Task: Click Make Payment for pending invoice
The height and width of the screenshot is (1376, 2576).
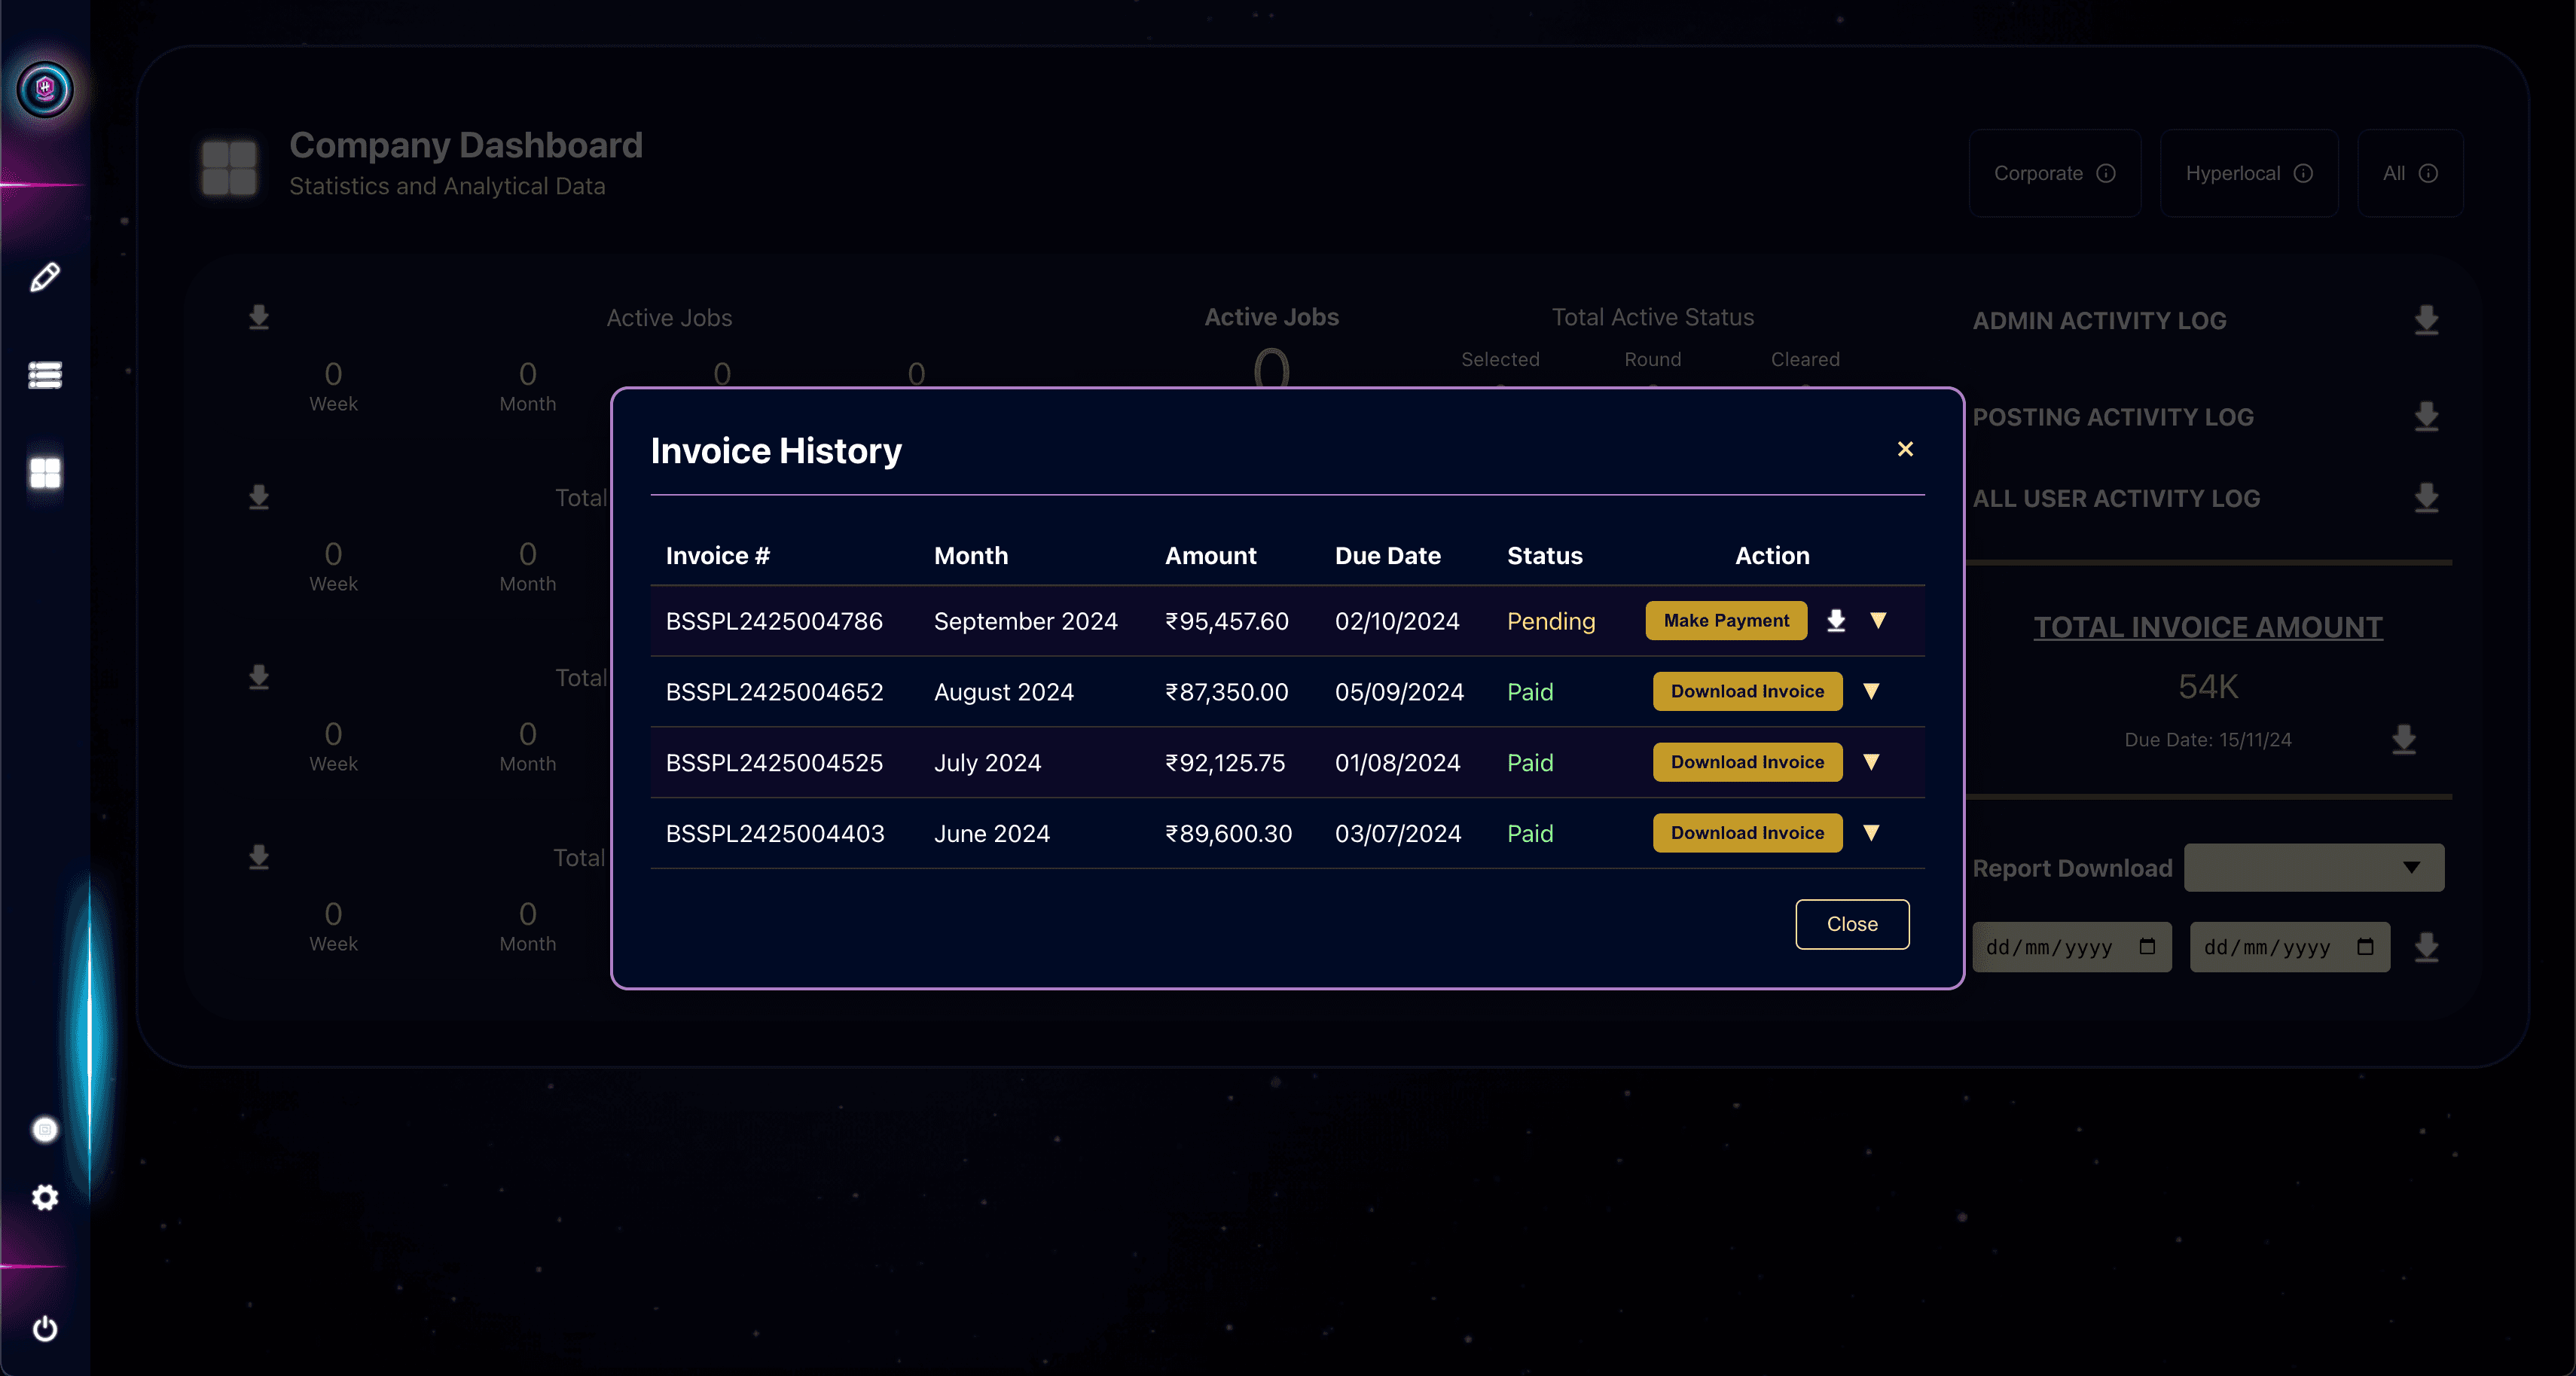Action: 1726,621
